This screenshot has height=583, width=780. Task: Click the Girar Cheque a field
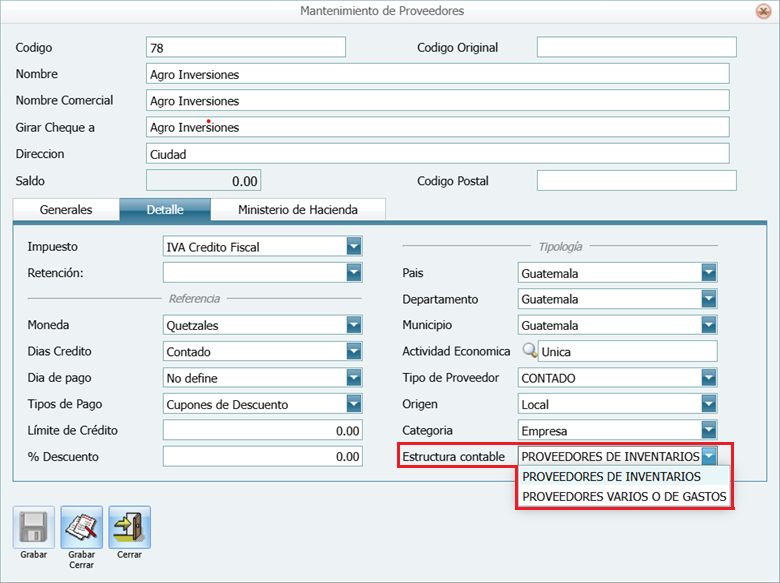pyautogui.click(x=438, y=127)
